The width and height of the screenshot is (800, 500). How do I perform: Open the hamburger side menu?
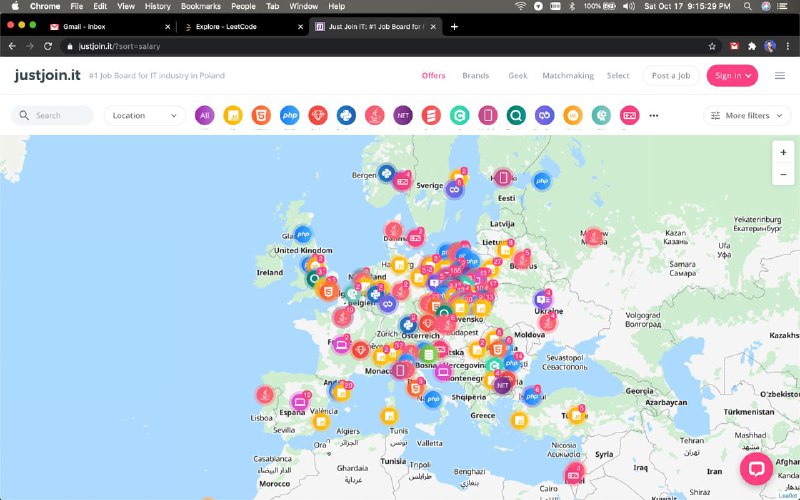point(780,76)
